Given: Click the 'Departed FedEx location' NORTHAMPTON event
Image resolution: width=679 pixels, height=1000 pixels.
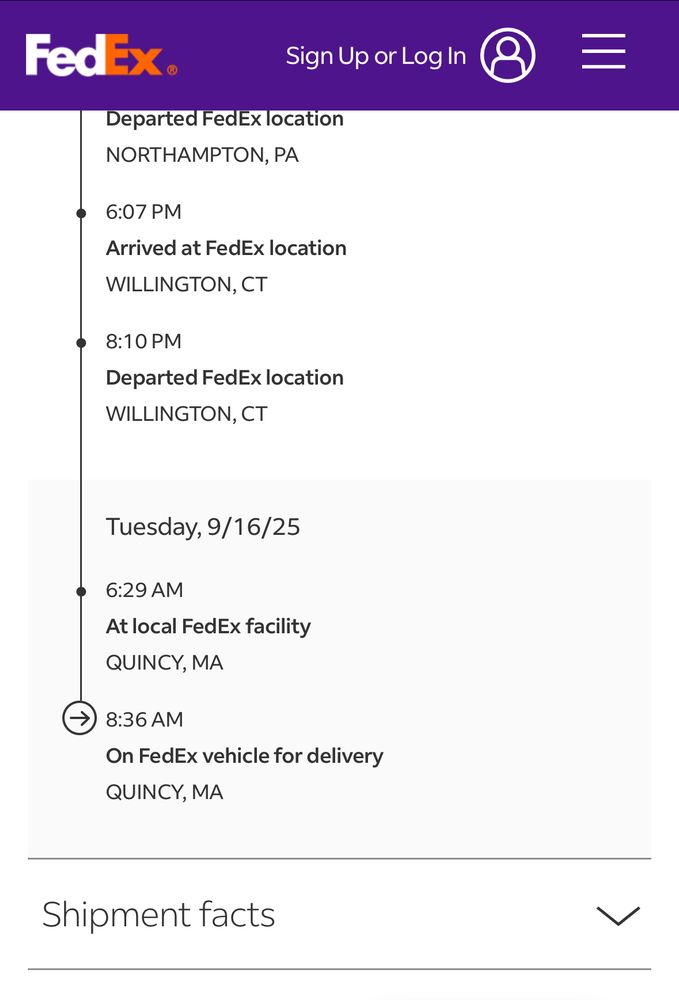Looking at the screenshot, I should click(224, 118).
